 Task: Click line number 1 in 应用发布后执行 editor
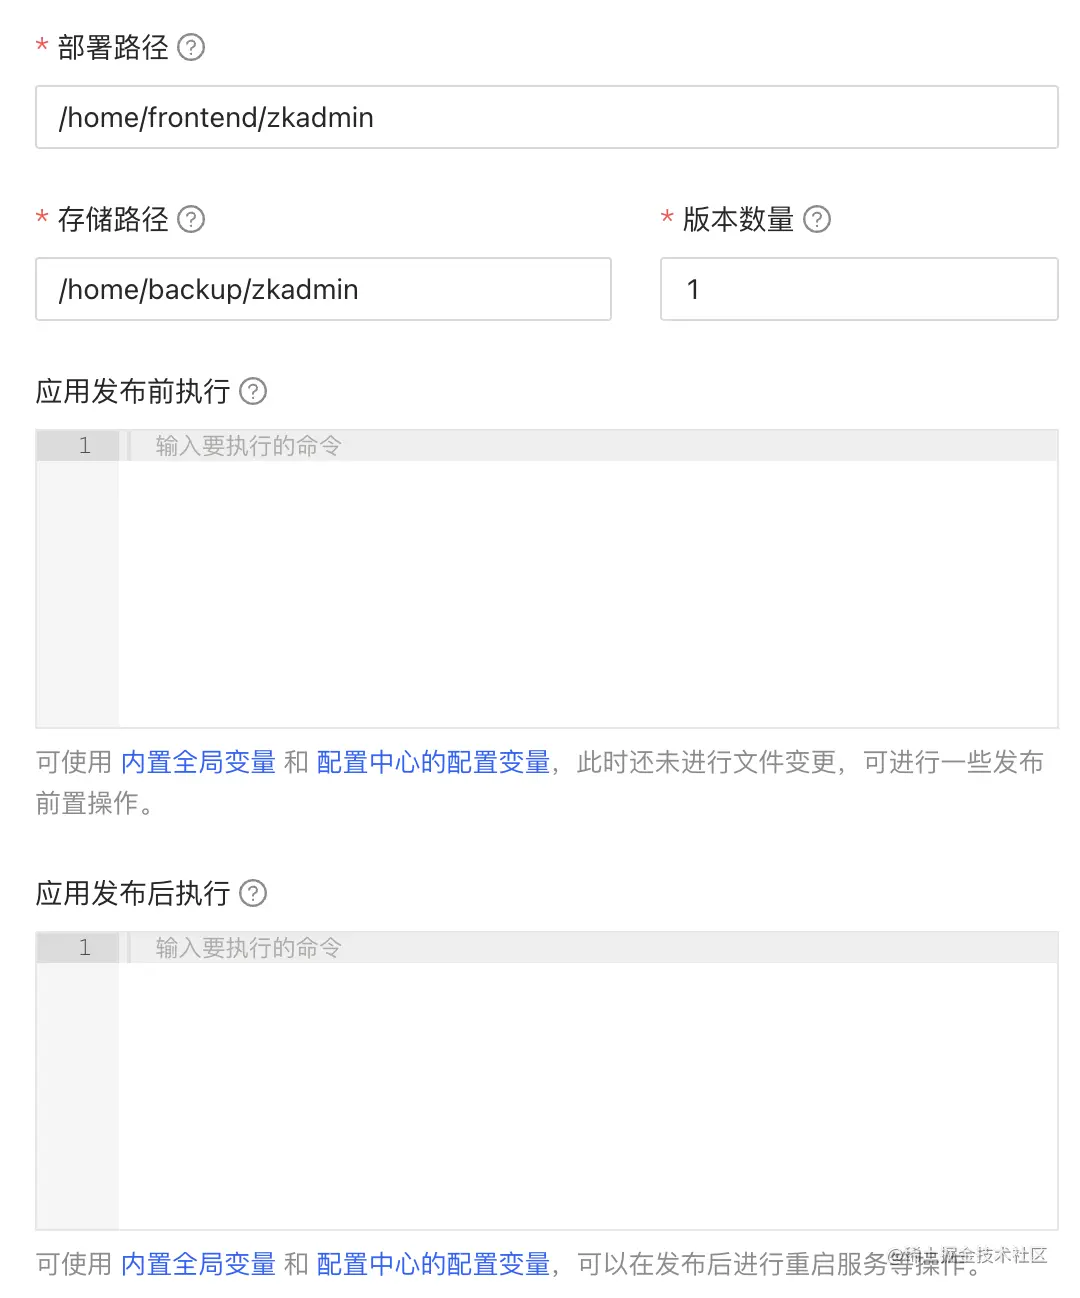click(85, 948)
